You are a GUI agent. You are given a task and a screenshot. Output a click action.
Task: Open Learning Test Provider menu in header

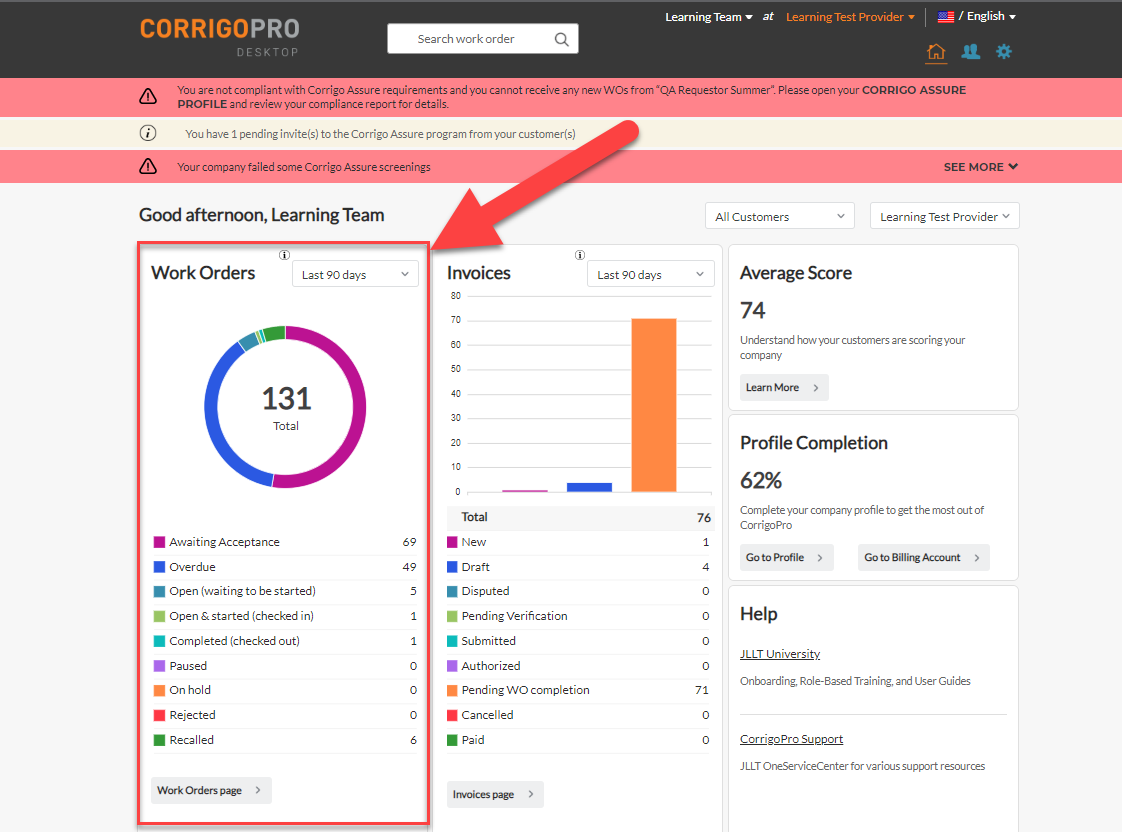[850, 17]
